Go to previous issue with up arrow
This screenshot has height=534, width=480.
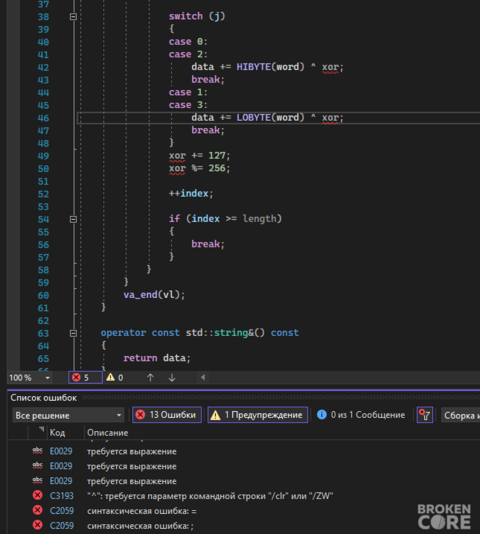click(x=150, y=377)
